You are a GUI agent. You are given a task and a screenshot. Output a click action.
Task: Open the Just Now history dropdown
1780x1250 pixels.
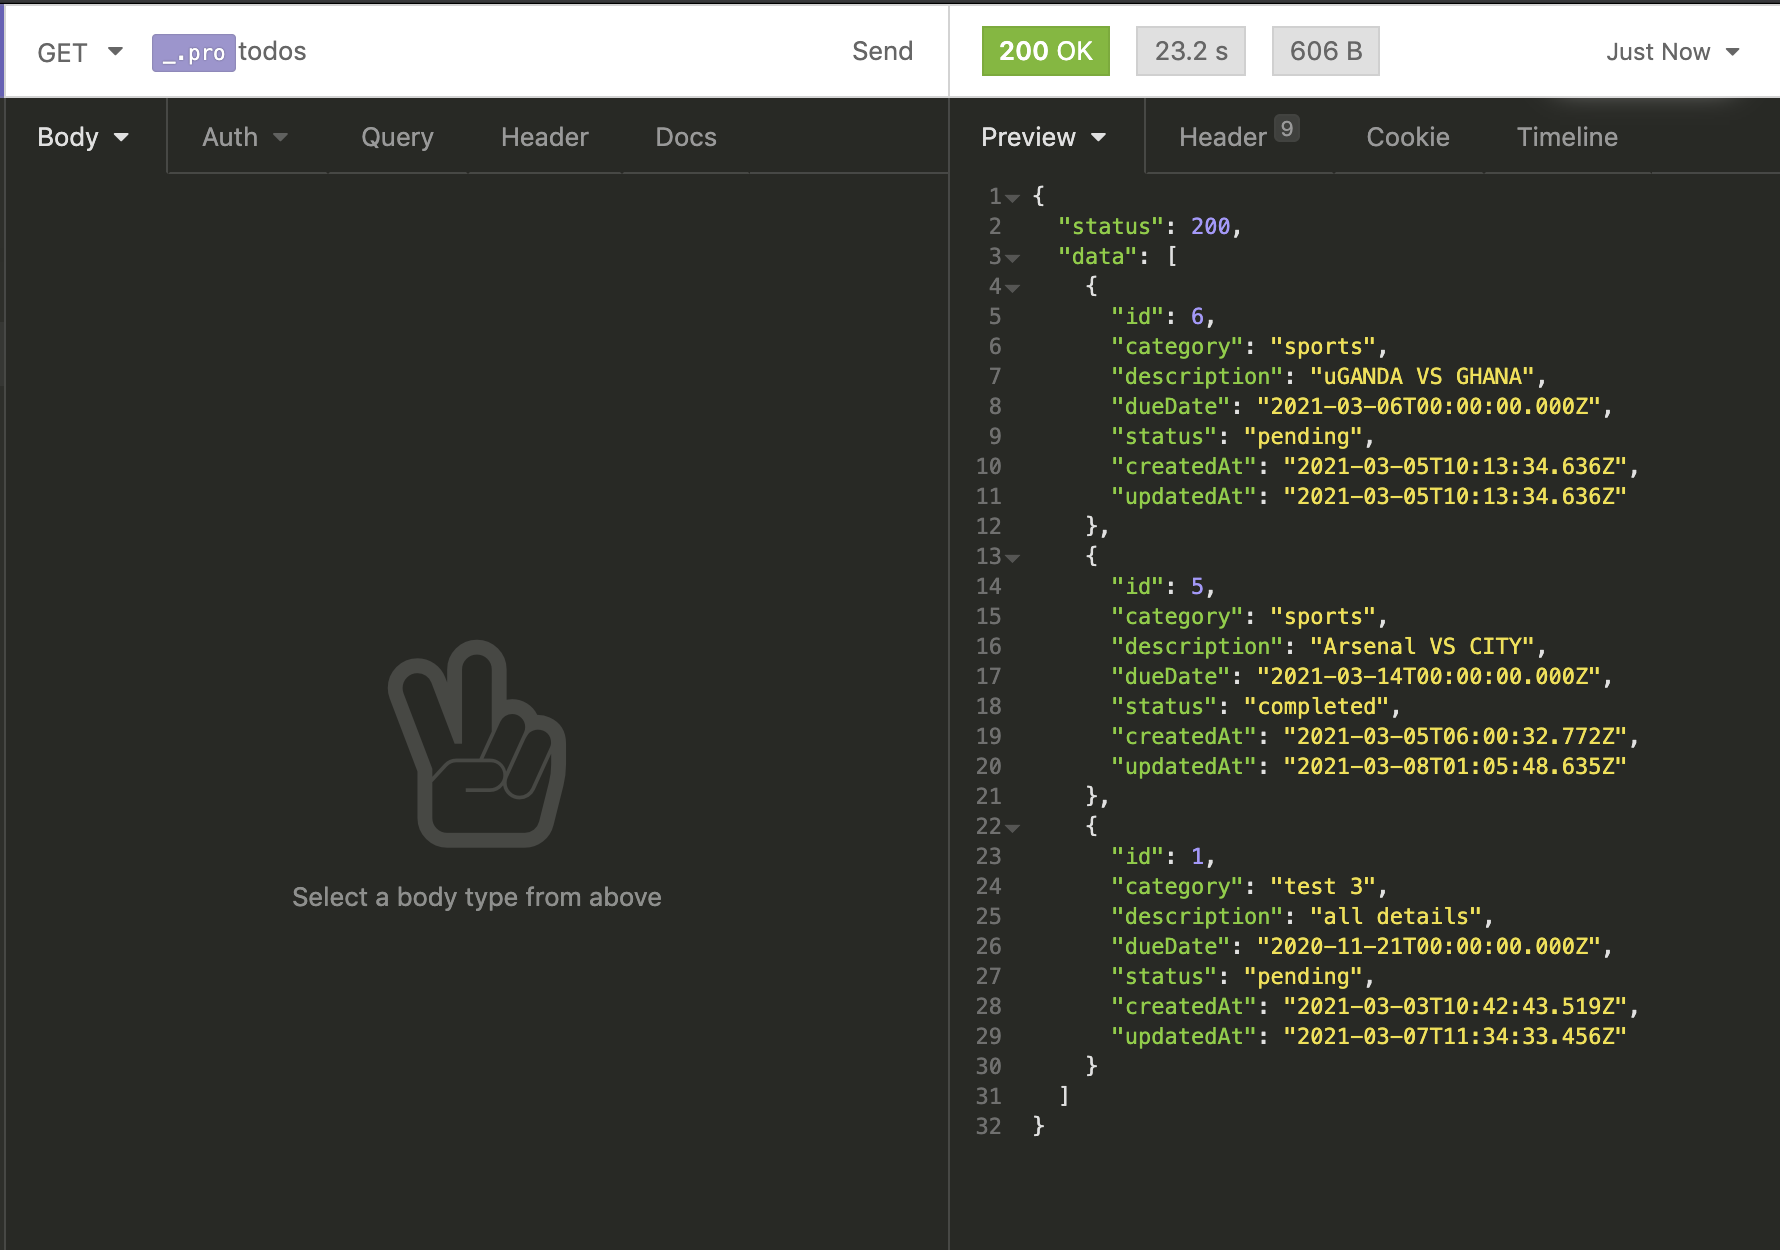(x=1673, y=52)
